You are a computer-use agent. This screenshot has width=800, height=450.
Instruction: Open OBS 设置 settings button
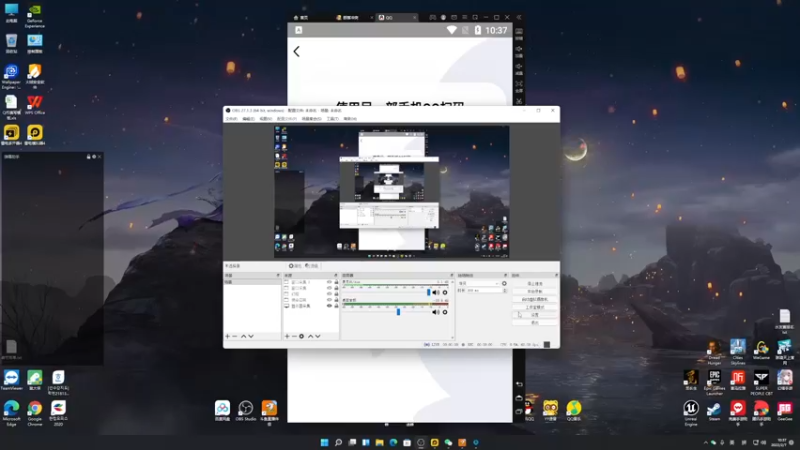point(535,315)
